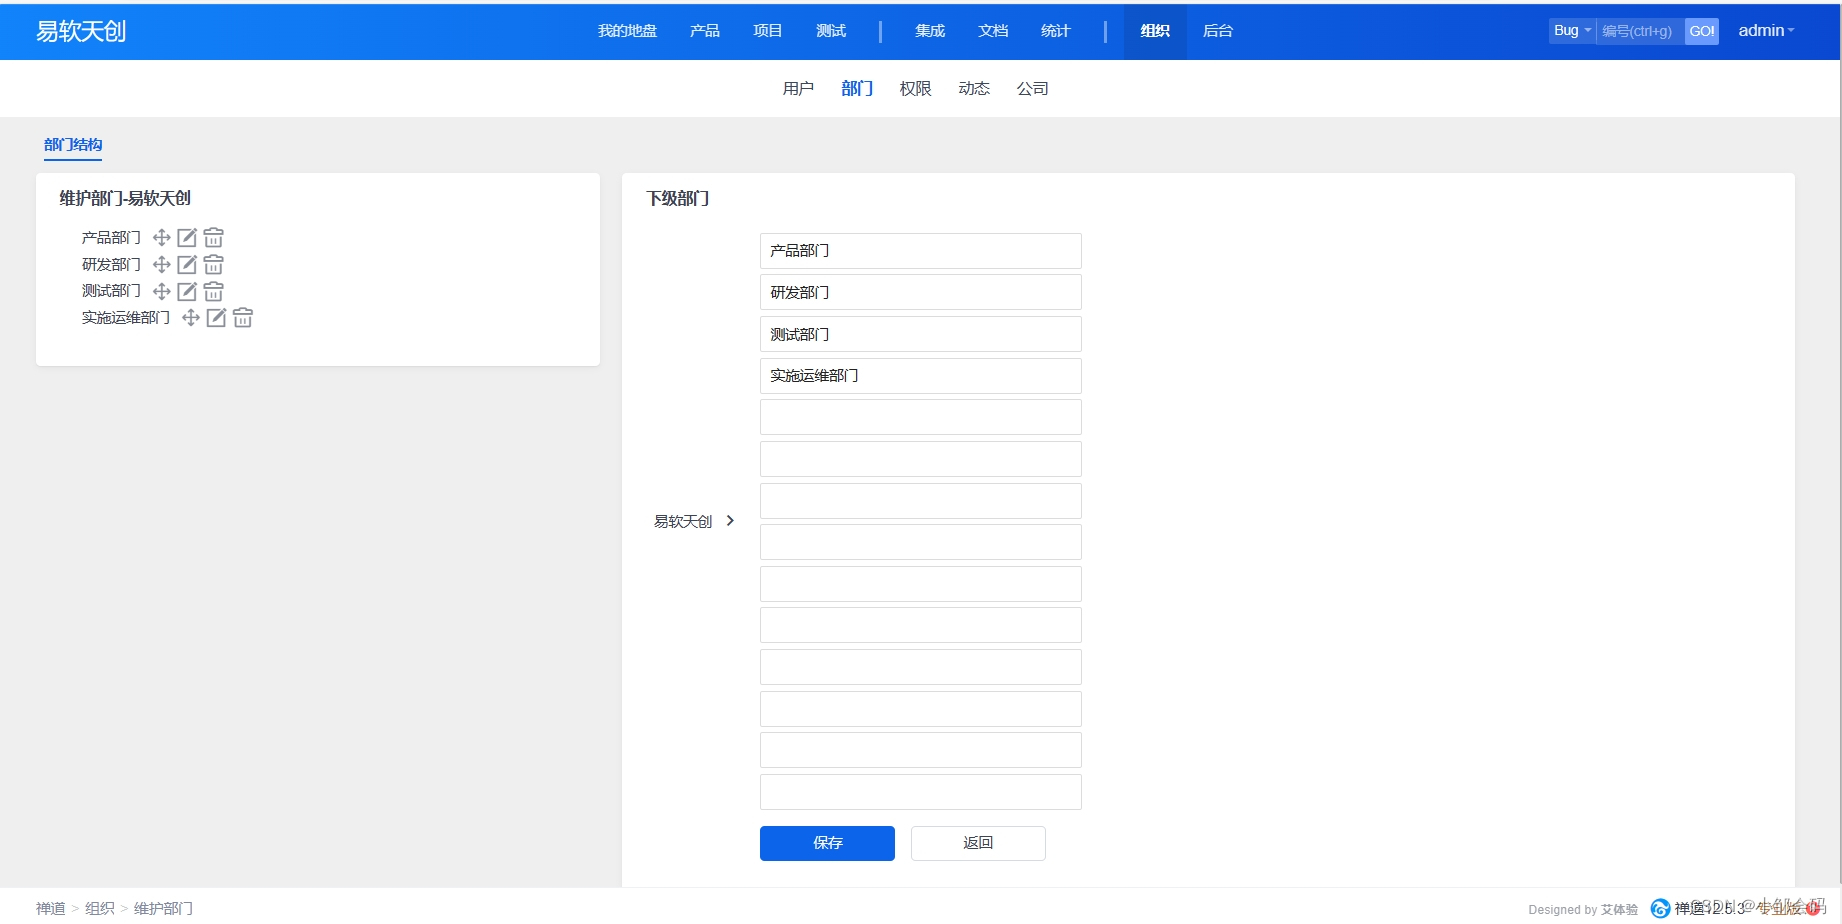The image size is (1842, 924).
Task: Click 维护部门 in the footer breadcrumb
Action: pyautogui.click(x=163, y=908)
